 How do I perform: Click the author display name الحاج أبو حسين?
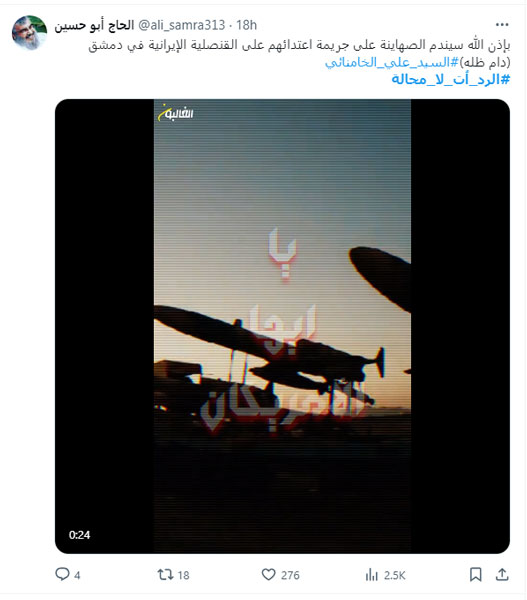(94, 26)
